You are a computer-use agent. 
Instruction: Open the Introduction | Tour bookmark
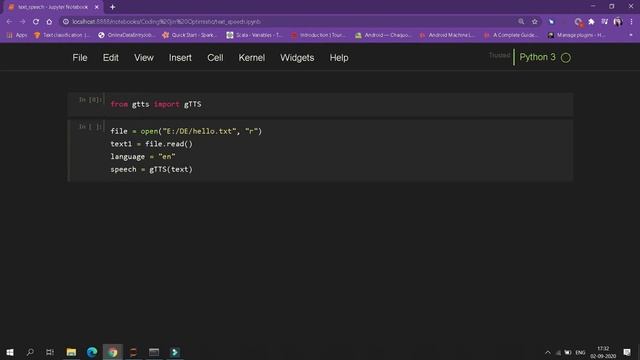(x=318, y=36)
